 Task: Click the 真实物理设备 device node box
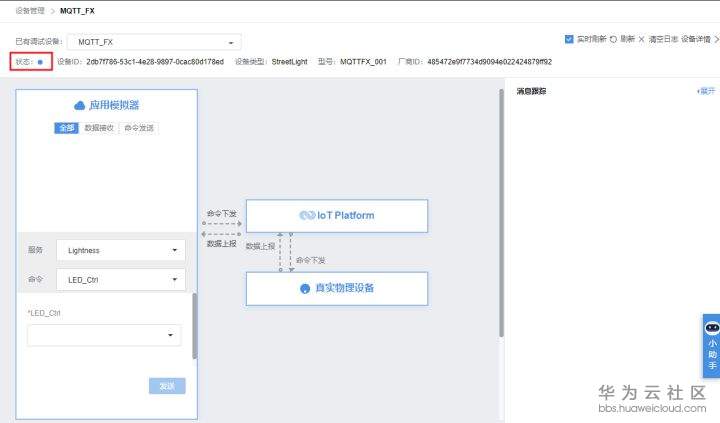337,288
